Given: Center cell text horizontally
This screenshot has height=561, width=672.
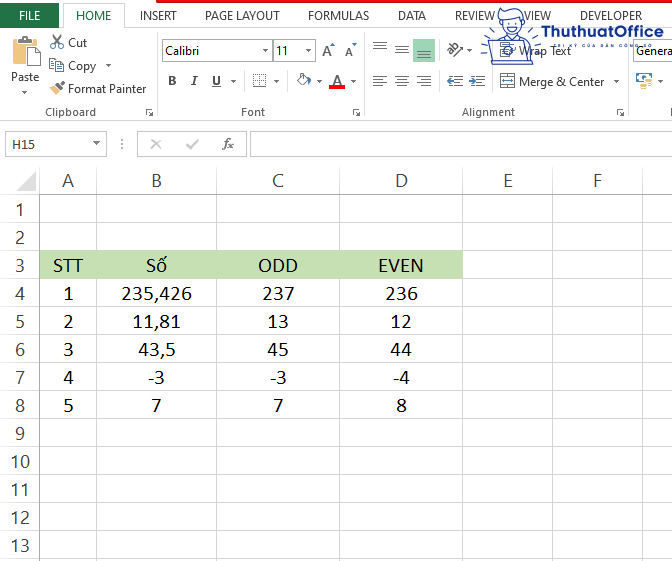Looking at the screenshot, I should click(x=402, y=81).
